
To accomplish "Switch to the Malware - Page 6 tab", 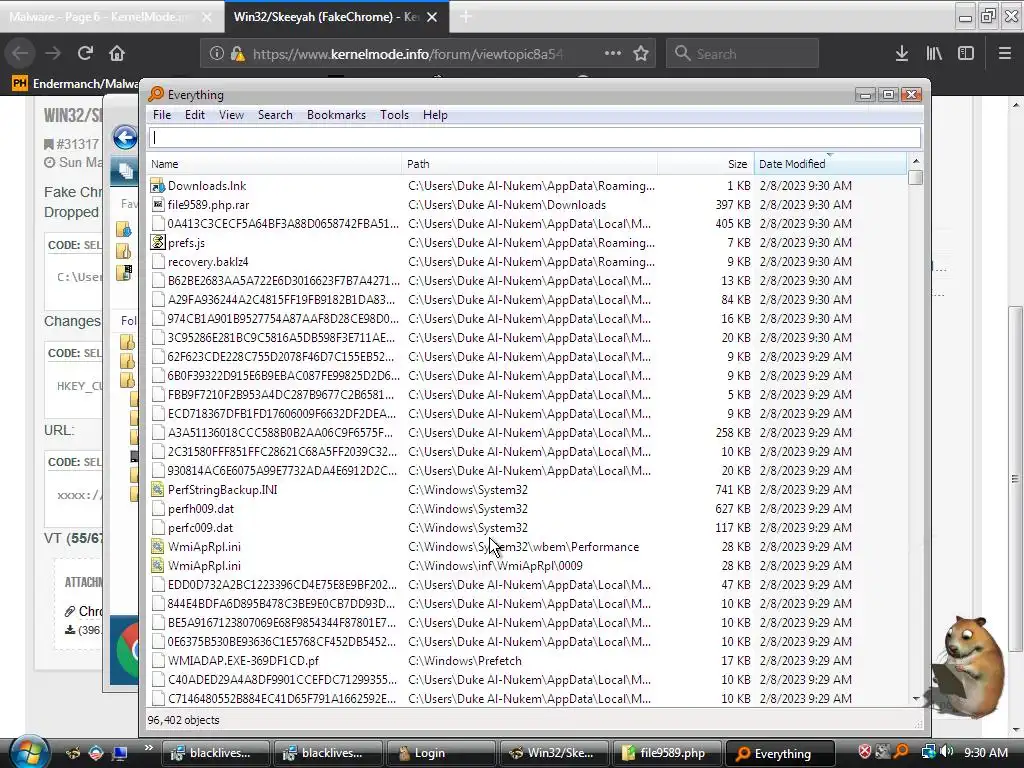I will (111, 16).
